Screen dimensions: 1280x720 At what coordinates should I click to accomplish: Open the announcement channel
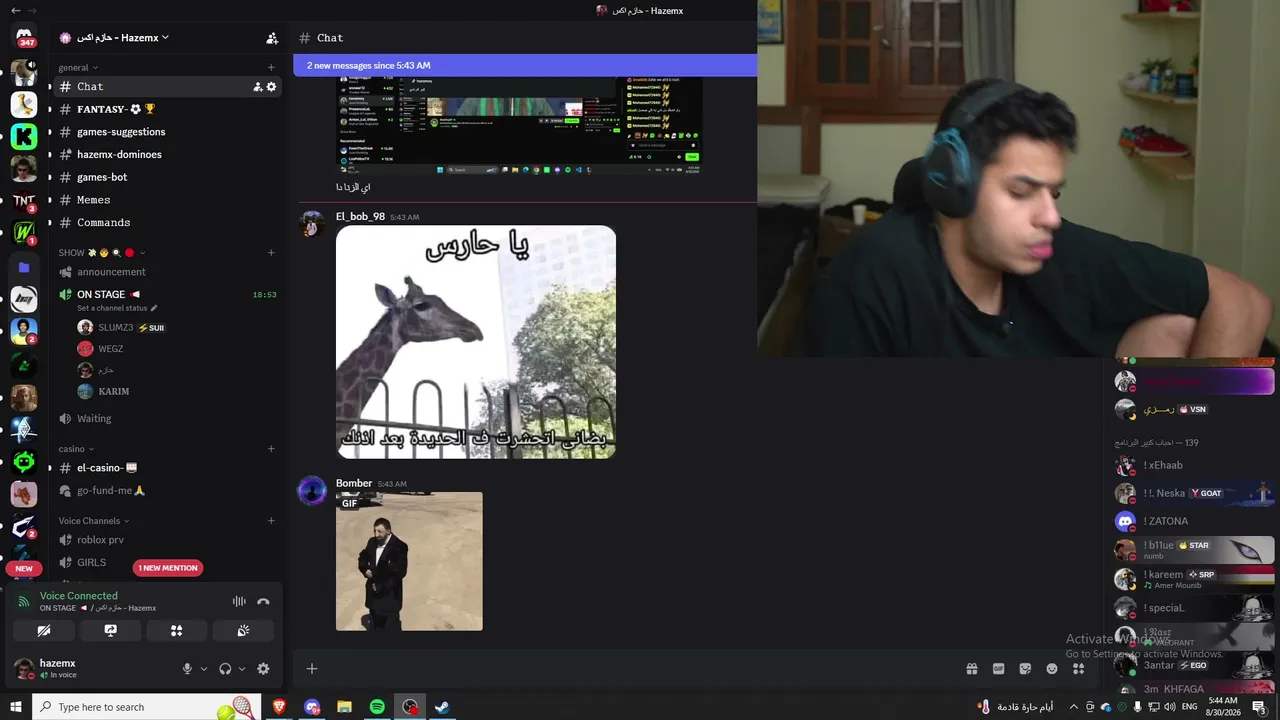(x=166, y=272)
